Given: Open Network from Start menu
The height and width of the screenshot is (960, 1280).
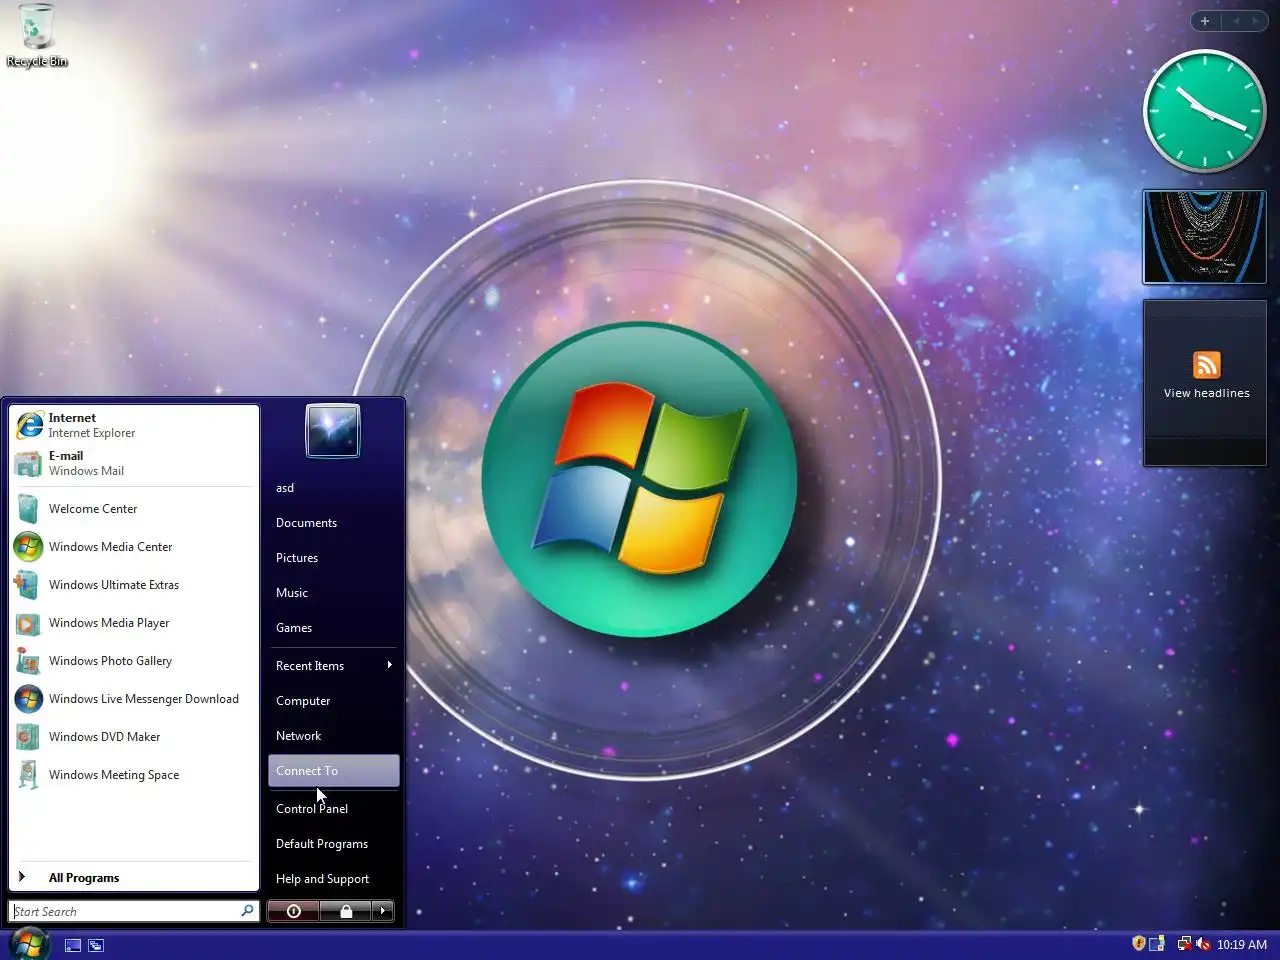Looking at the screenshot, I should tap(334, 736).
